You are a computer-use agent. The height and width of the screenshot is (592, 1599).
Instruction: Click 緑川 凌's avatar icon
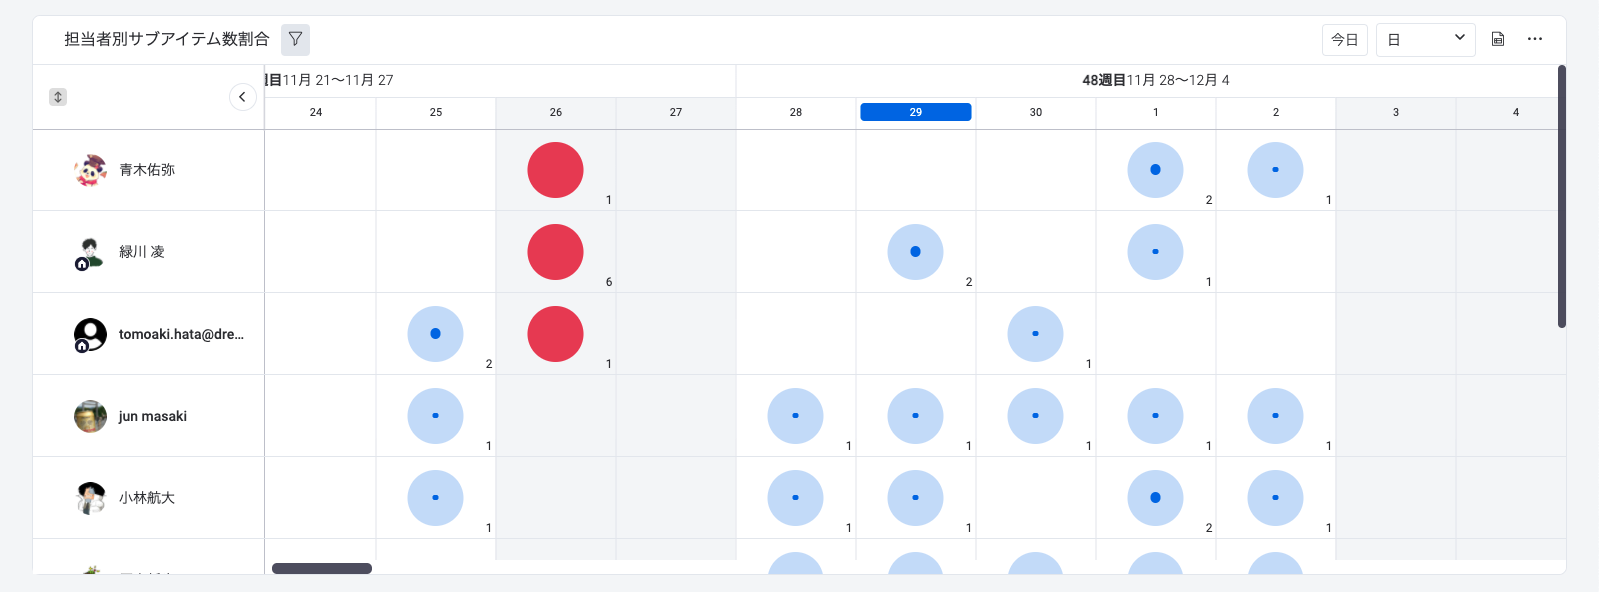pyautogui.click(x=90, y=252)
